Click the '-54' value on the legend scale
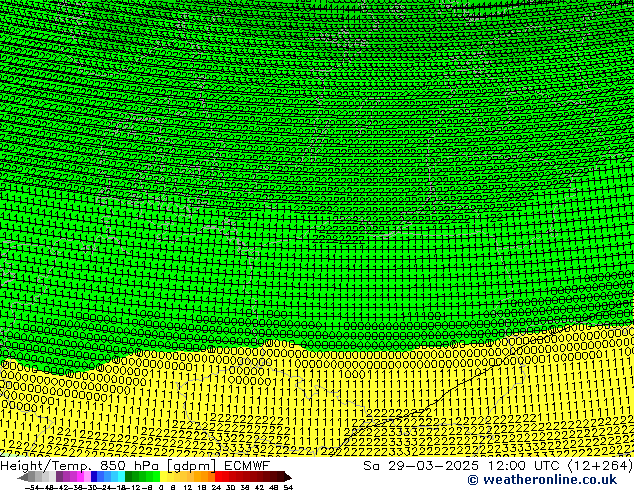634x490 pixels. click(32, 487)
